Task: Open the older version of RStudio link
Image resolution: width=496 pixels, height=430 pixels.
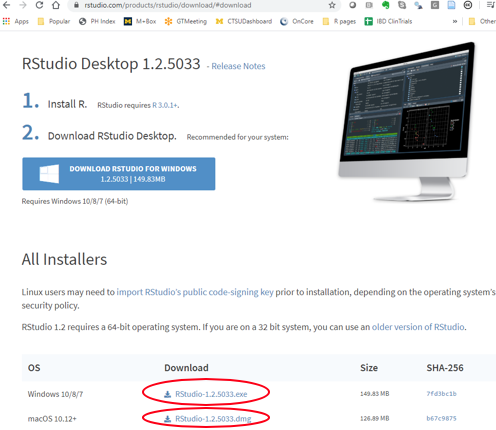Action: pos(418,327)
